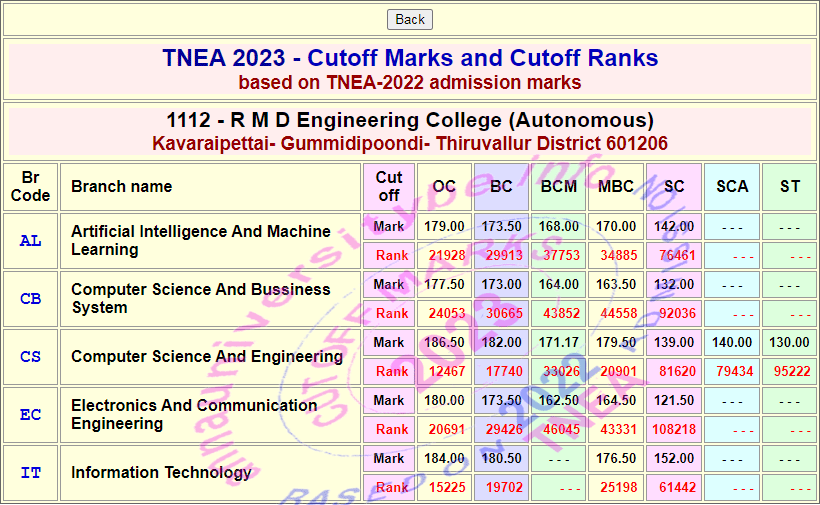820x505 pixels.
Task: Select CS BC mark 182.00
Action: coord(501,342)
